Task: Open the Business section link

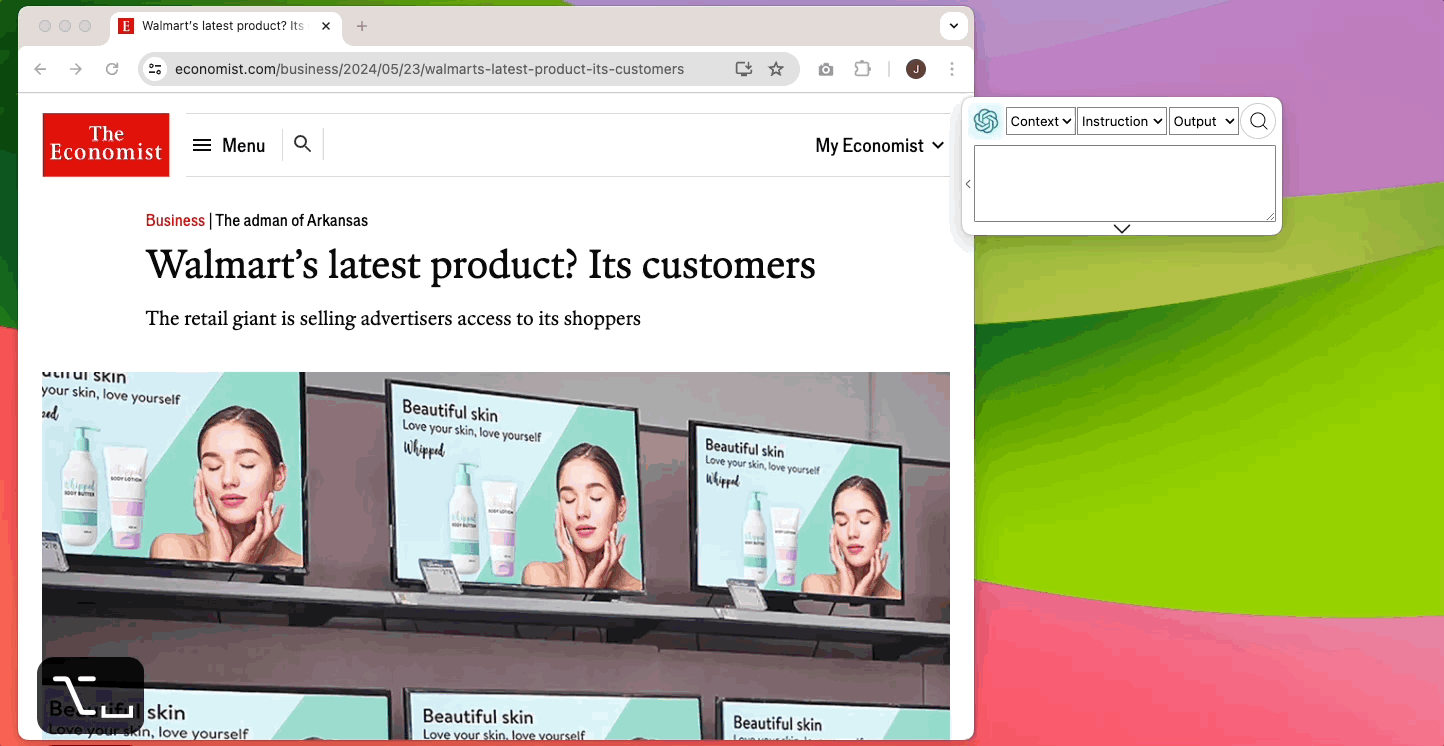Action: tap(175, 220)
